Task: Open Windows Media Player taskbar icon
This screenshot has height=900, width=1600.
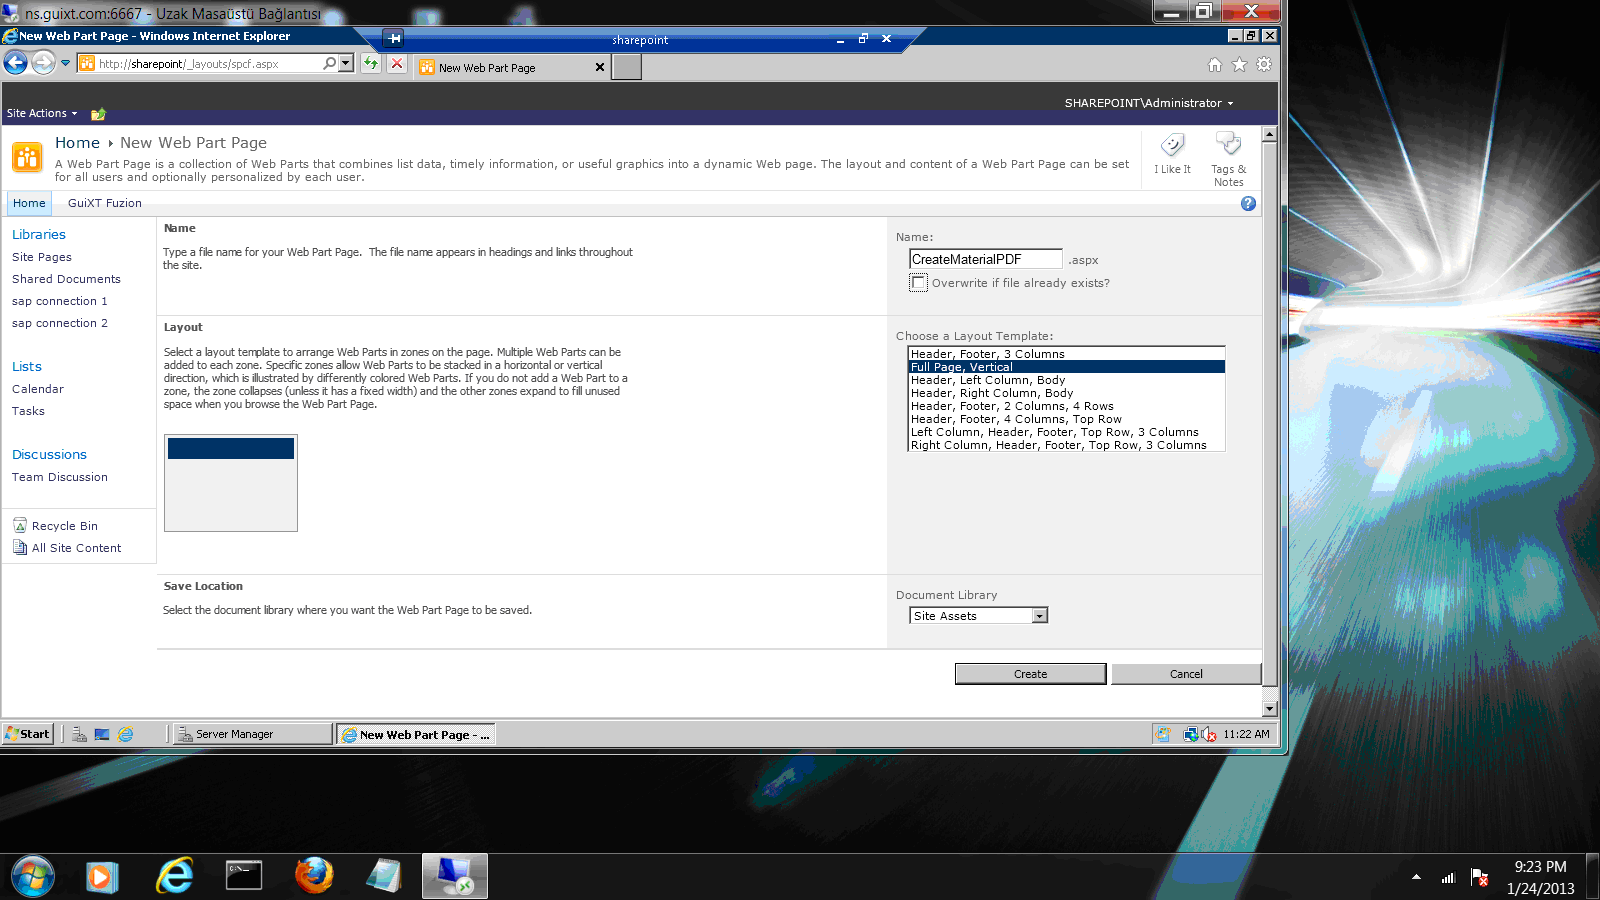Action: pos(101,877)
